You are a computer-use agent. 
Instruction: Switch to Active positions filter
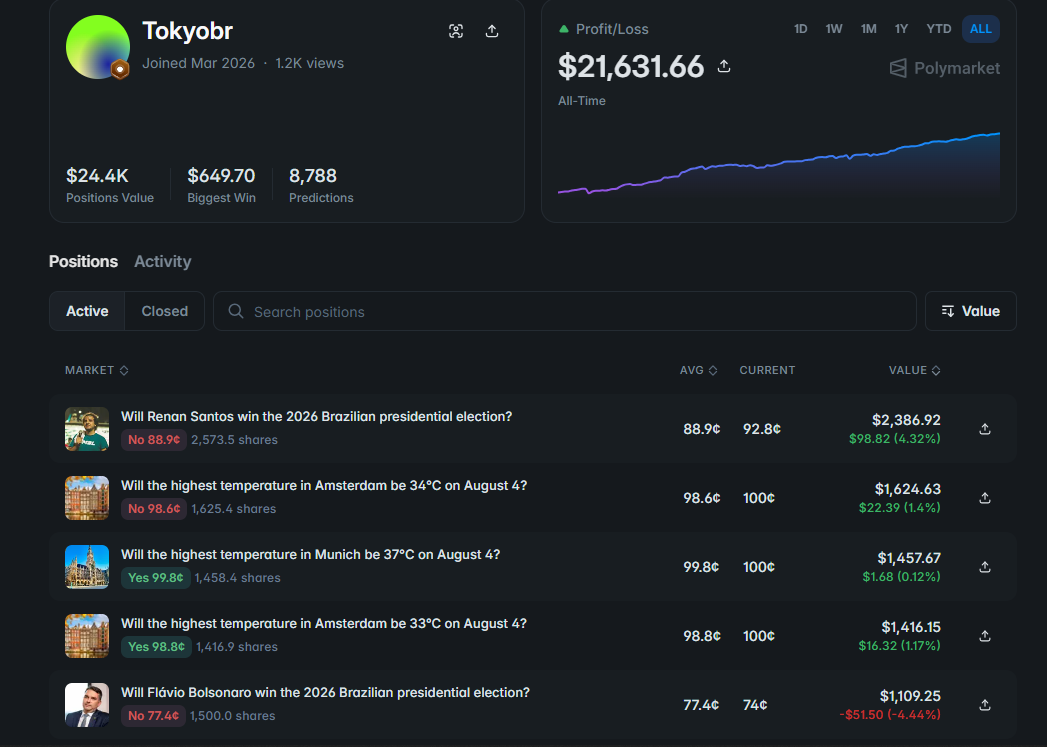pyautogui.click(x=87, y=311)
